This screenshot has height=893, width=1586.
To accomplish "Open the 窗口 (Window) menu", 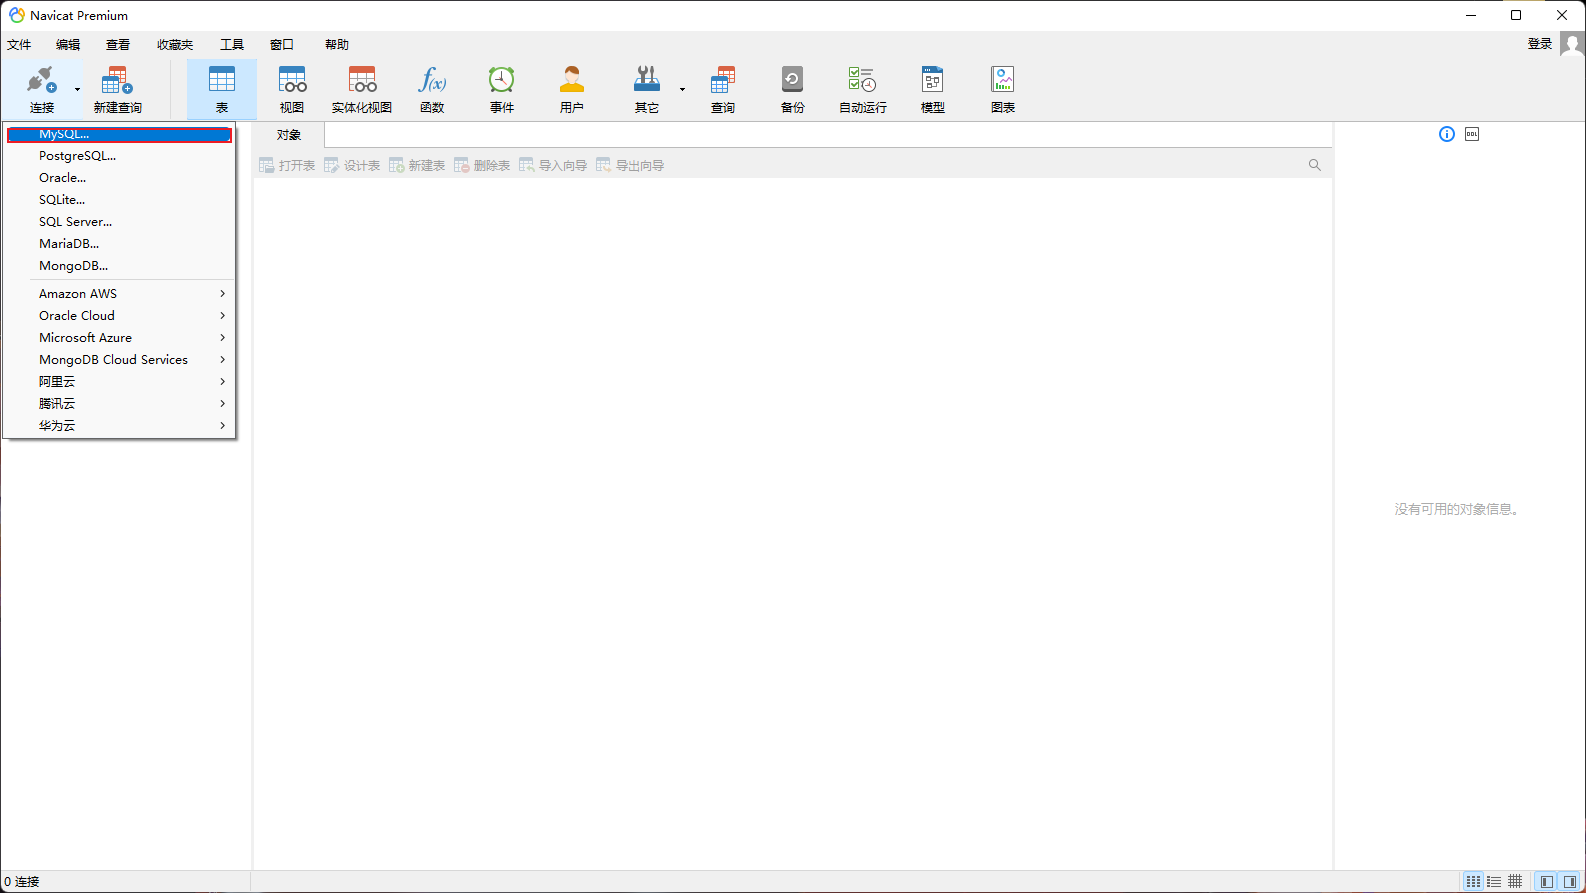I will pos(282,45).
